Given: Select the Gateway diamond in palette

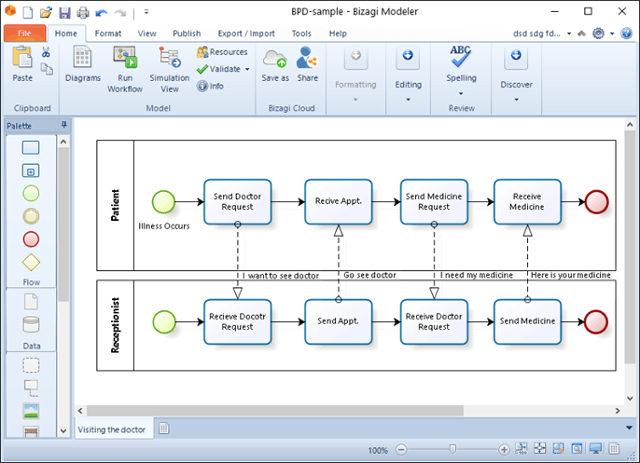Looking at the screenshot, I should click(31, 263).
